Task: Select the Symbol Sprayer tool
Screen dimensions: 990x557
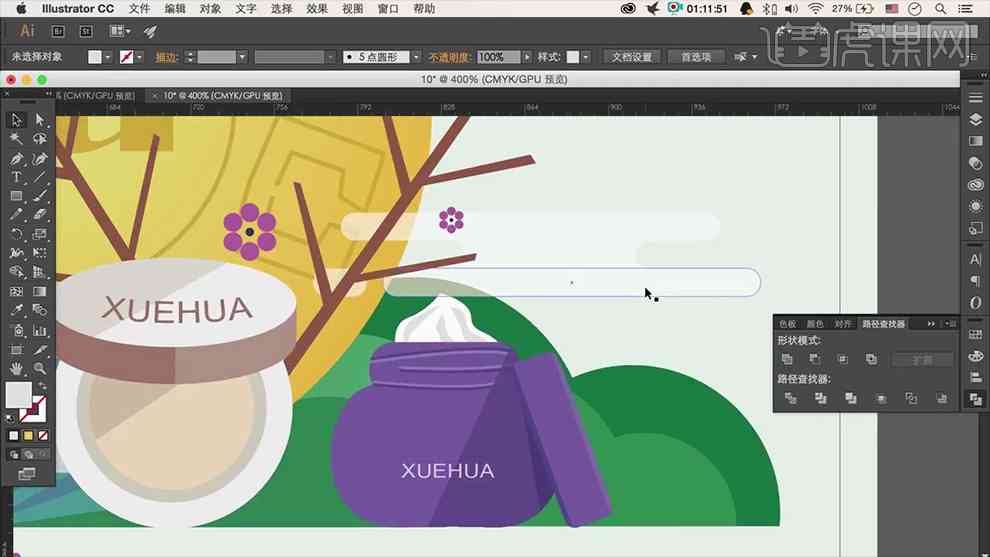Action: point(16,330)
